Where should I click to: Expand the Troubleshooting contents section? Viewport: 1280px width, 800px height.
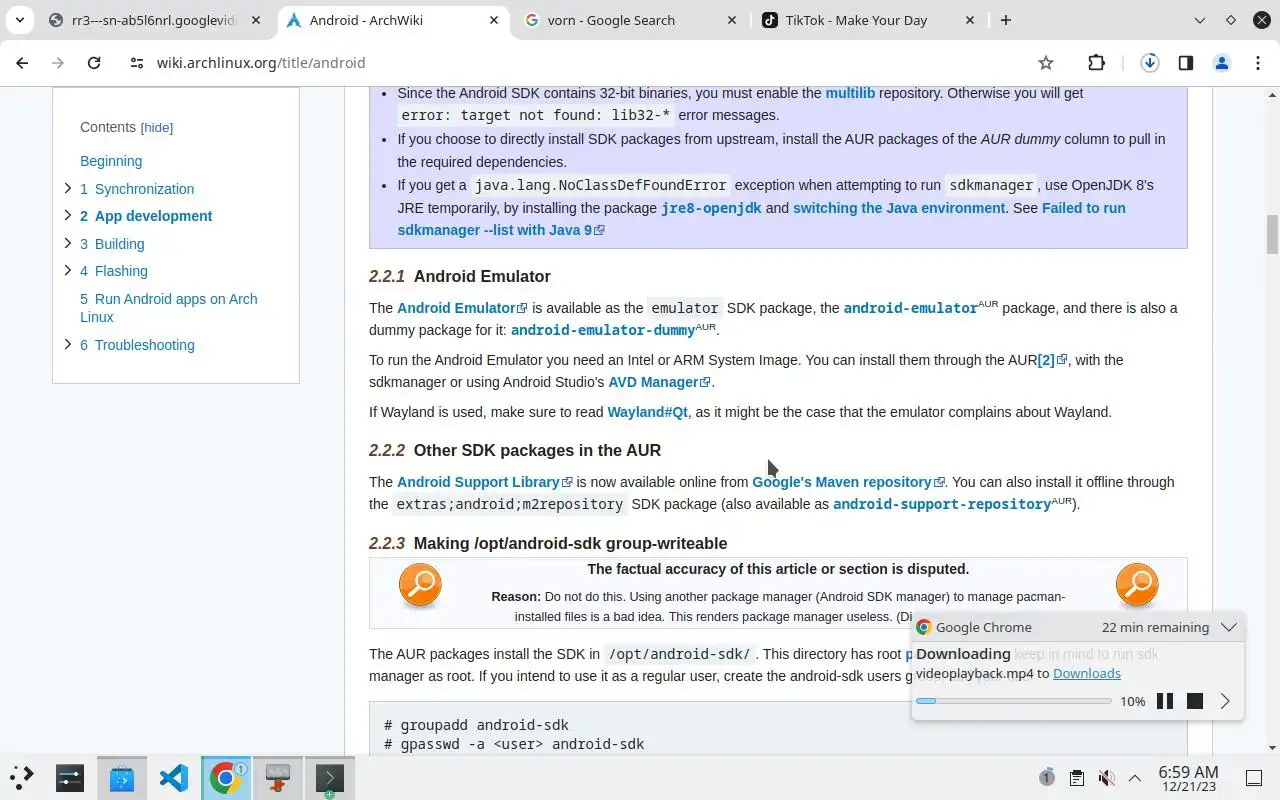(x=68, y=344)
